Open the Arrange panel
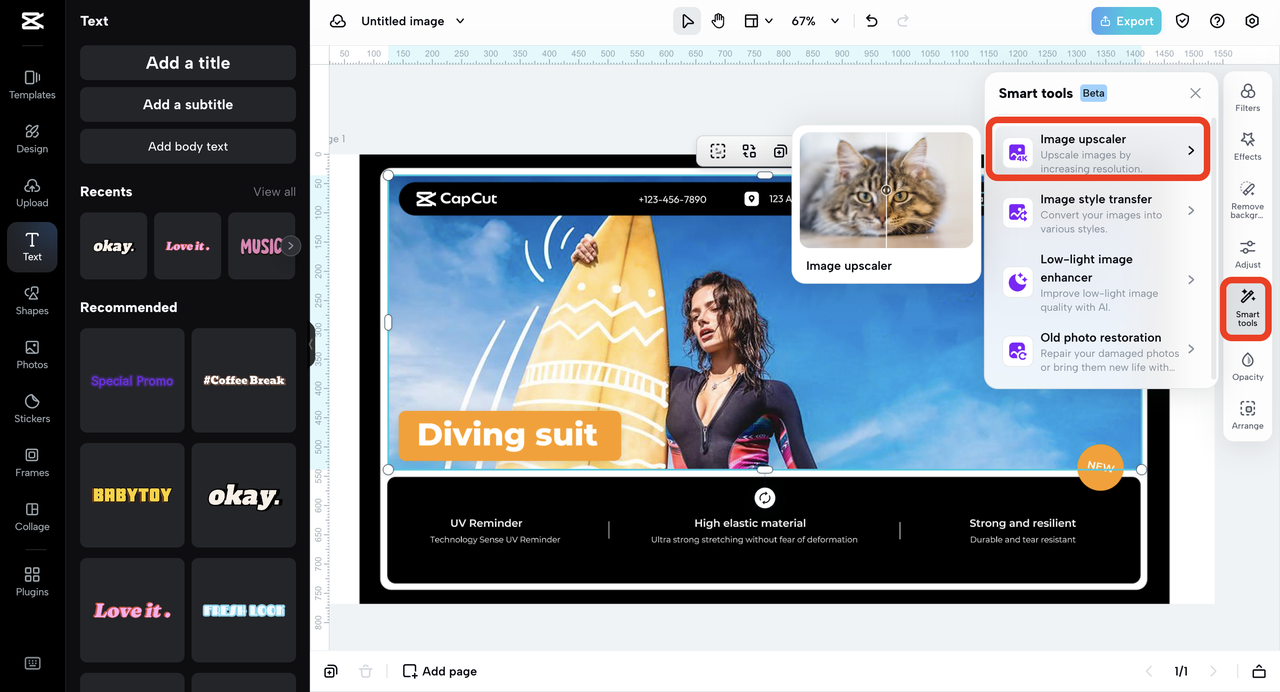This screenshot has height=692, width=1280. (1247, 415)
